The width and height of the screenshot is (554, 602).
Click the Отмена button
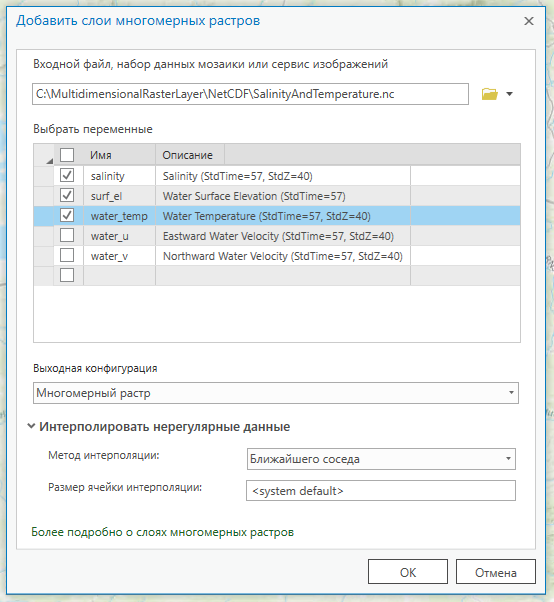(x=496, y=572)
